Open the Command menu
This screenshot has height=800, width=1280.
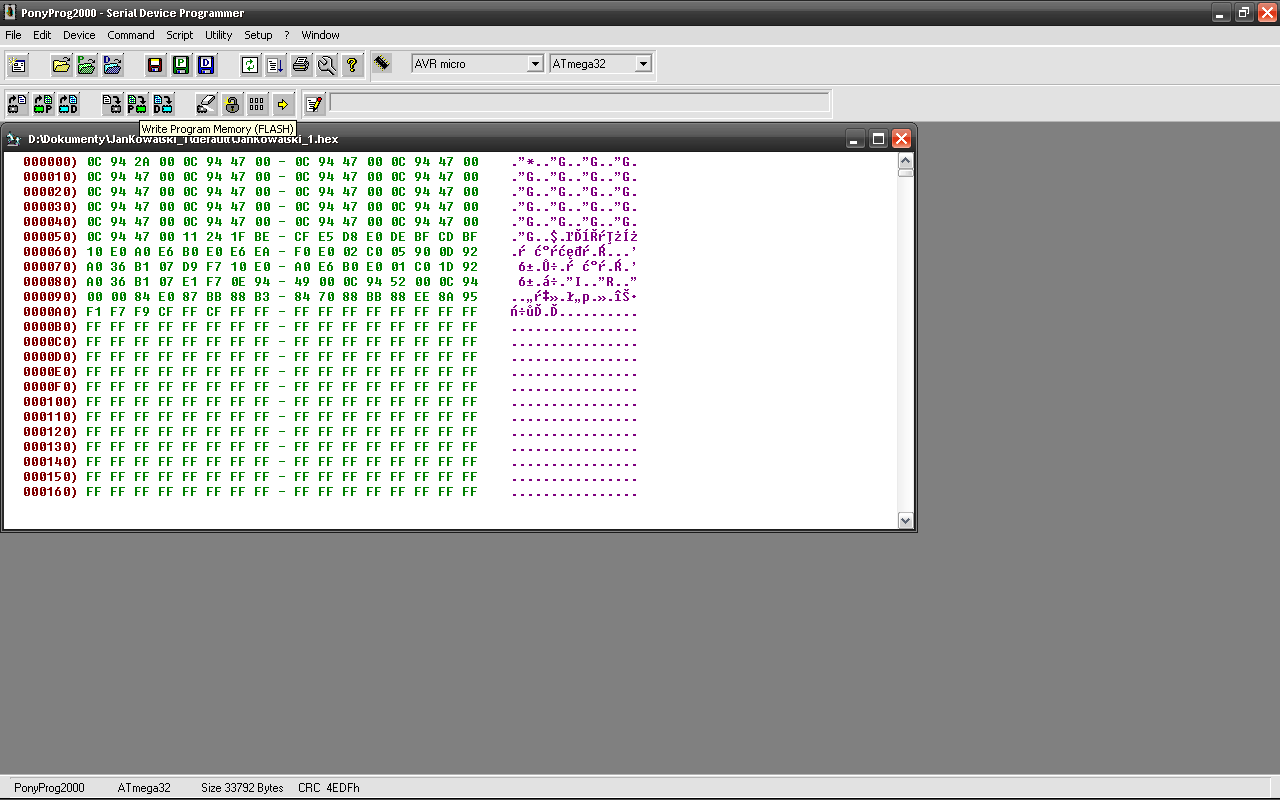(131, 35)
